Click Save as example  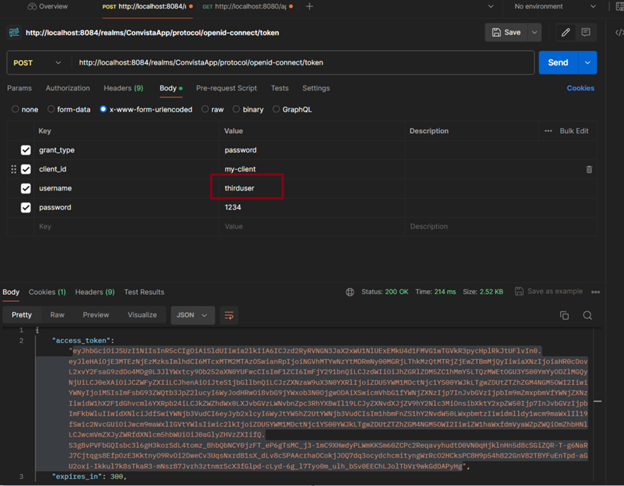[x=549, y=291]
